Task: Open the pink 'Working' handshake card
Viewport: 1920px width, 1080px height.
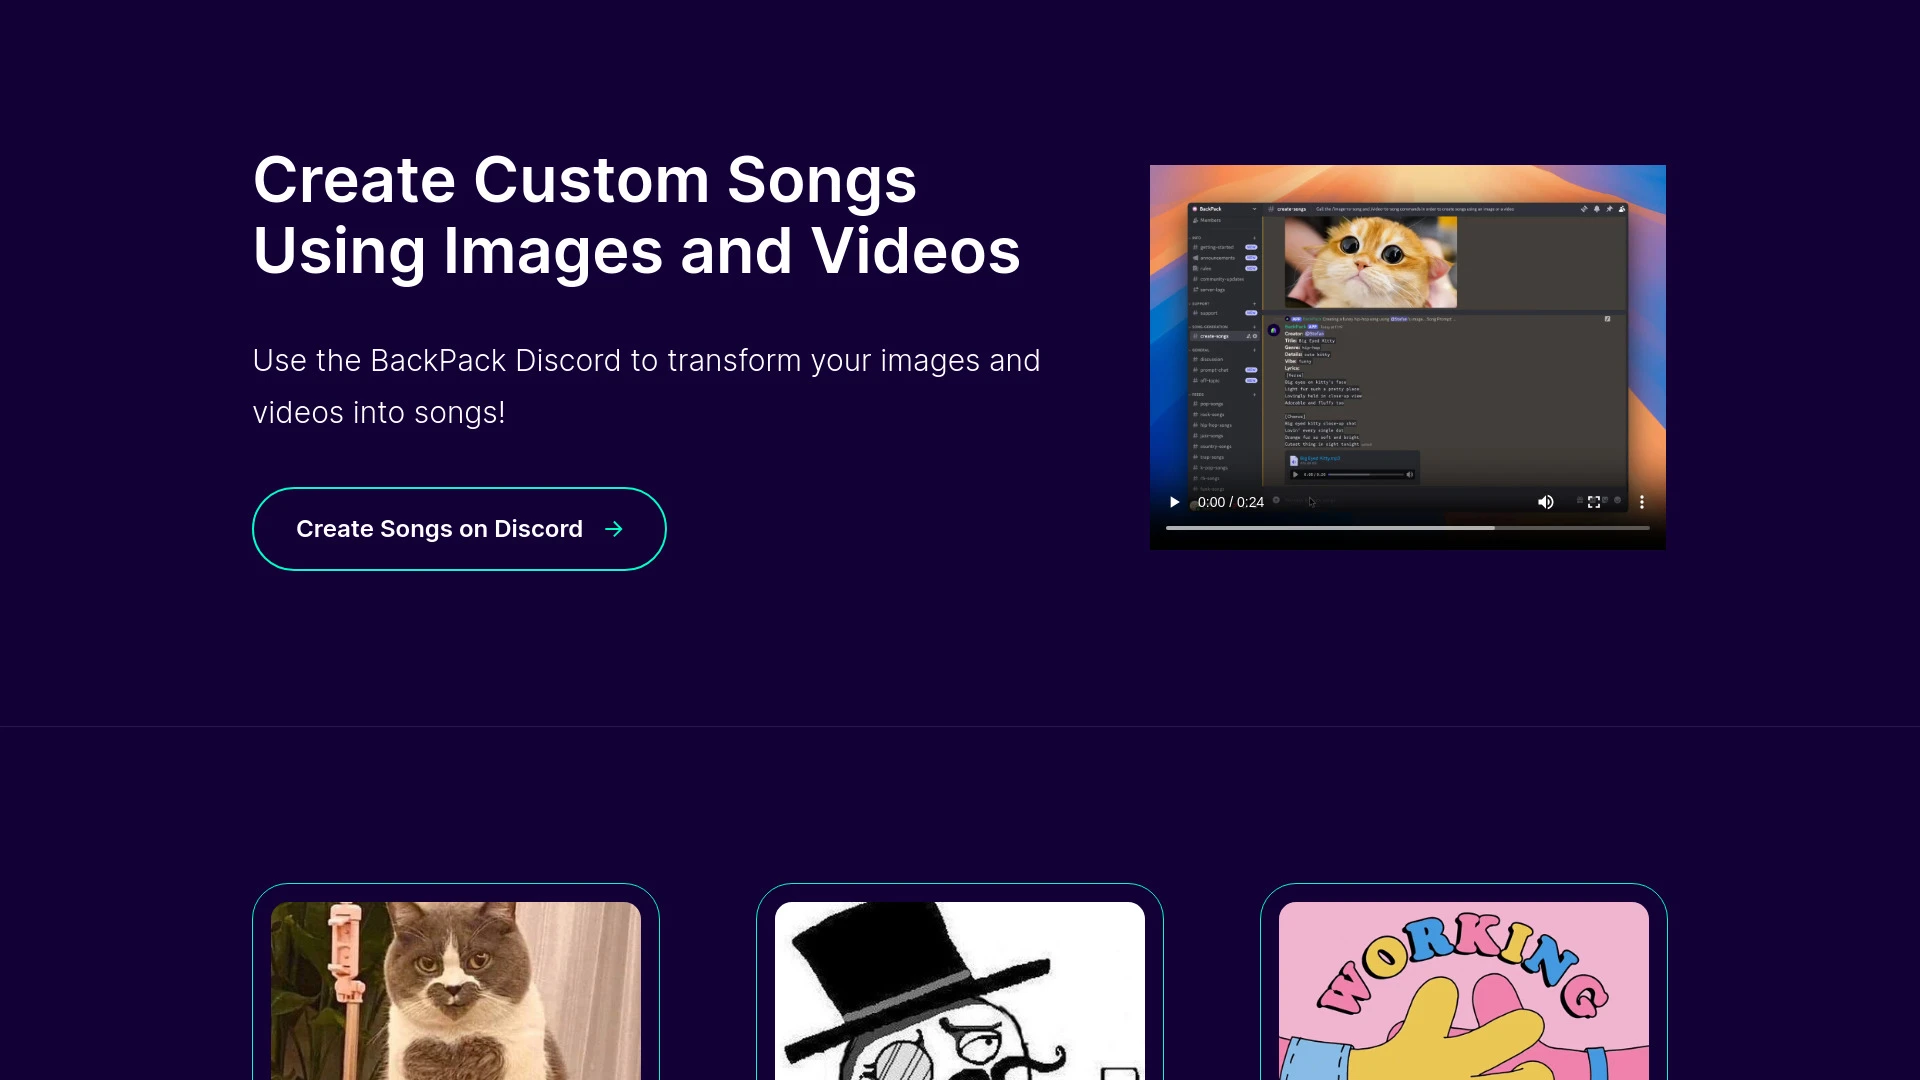Action: (x=1463, y=990)
